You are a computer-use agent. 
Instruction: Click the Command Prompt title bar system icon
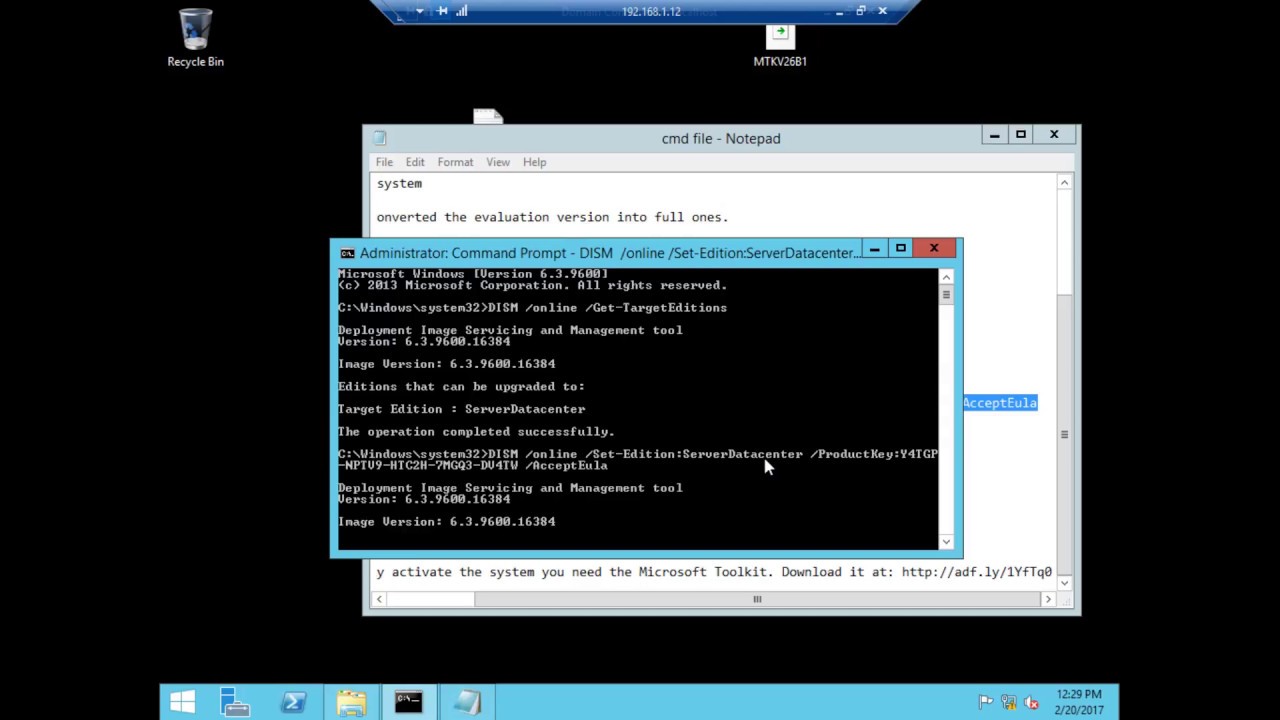click(347, 253)
